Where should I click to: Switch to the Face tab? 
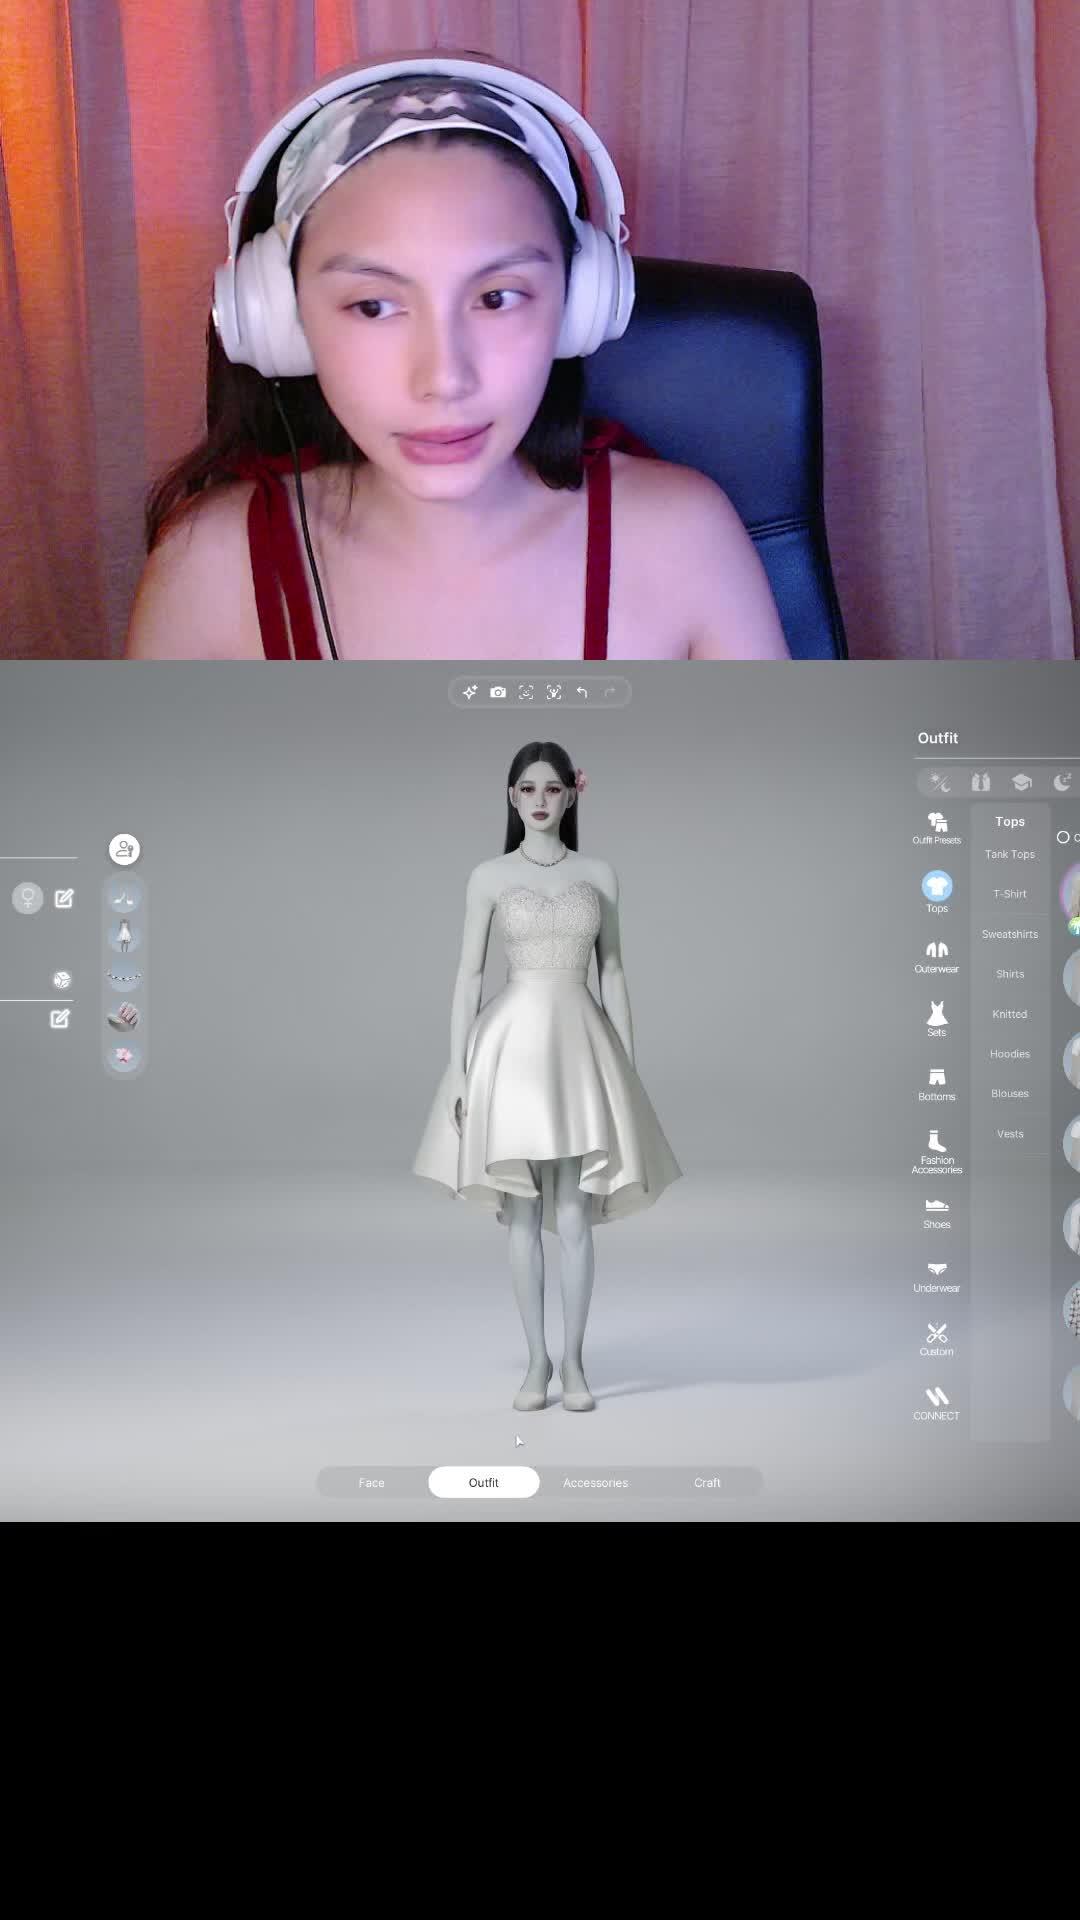371,1482
